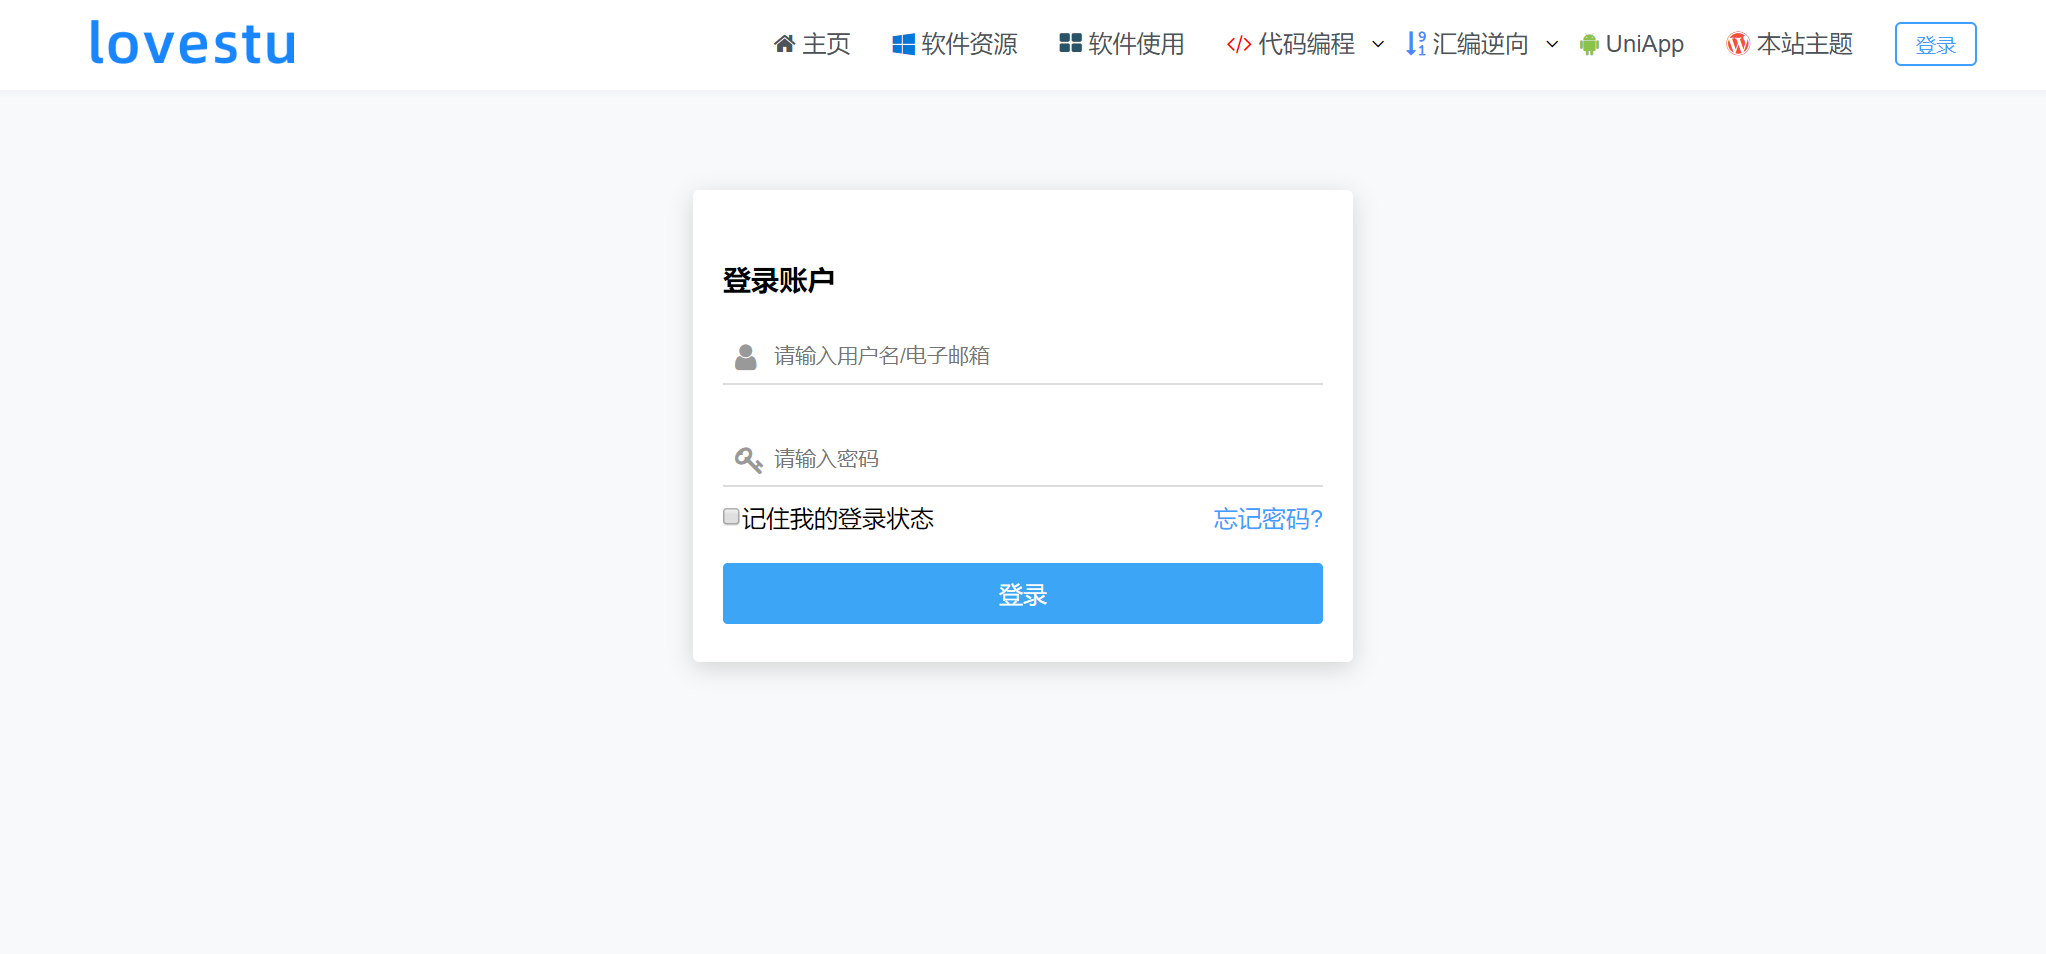Click the Android icon beside UniApp
The width and height of the screenshot is (2046, 954).
pyautogui.click(x=1587, y=44)
